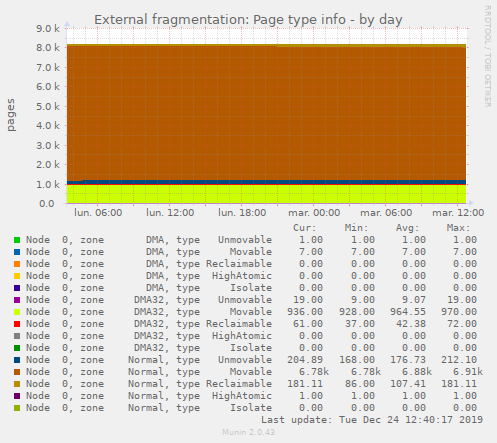The image size is (497, 443).
Task: Click the '0.0' y-axis tick label
Action: click(47, 204)
